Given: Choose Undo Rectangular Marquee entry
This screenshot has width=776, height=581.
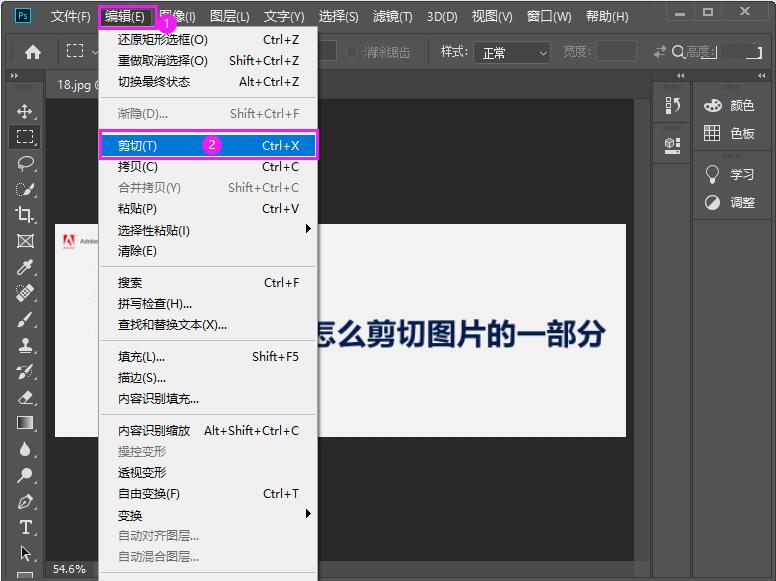Looking at the screenshot, I should (x=208, y=40).
